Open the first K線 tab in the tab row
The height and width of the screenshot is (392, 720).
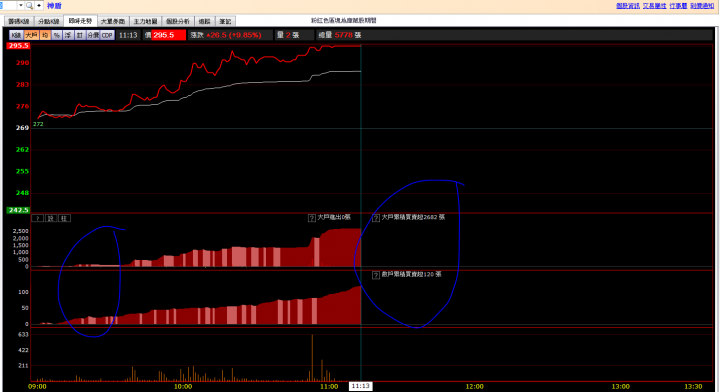(19, 22)
